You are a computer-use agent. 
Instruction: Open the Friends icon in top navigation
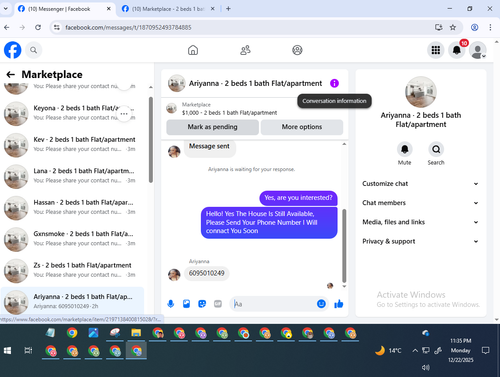[245, 50]
